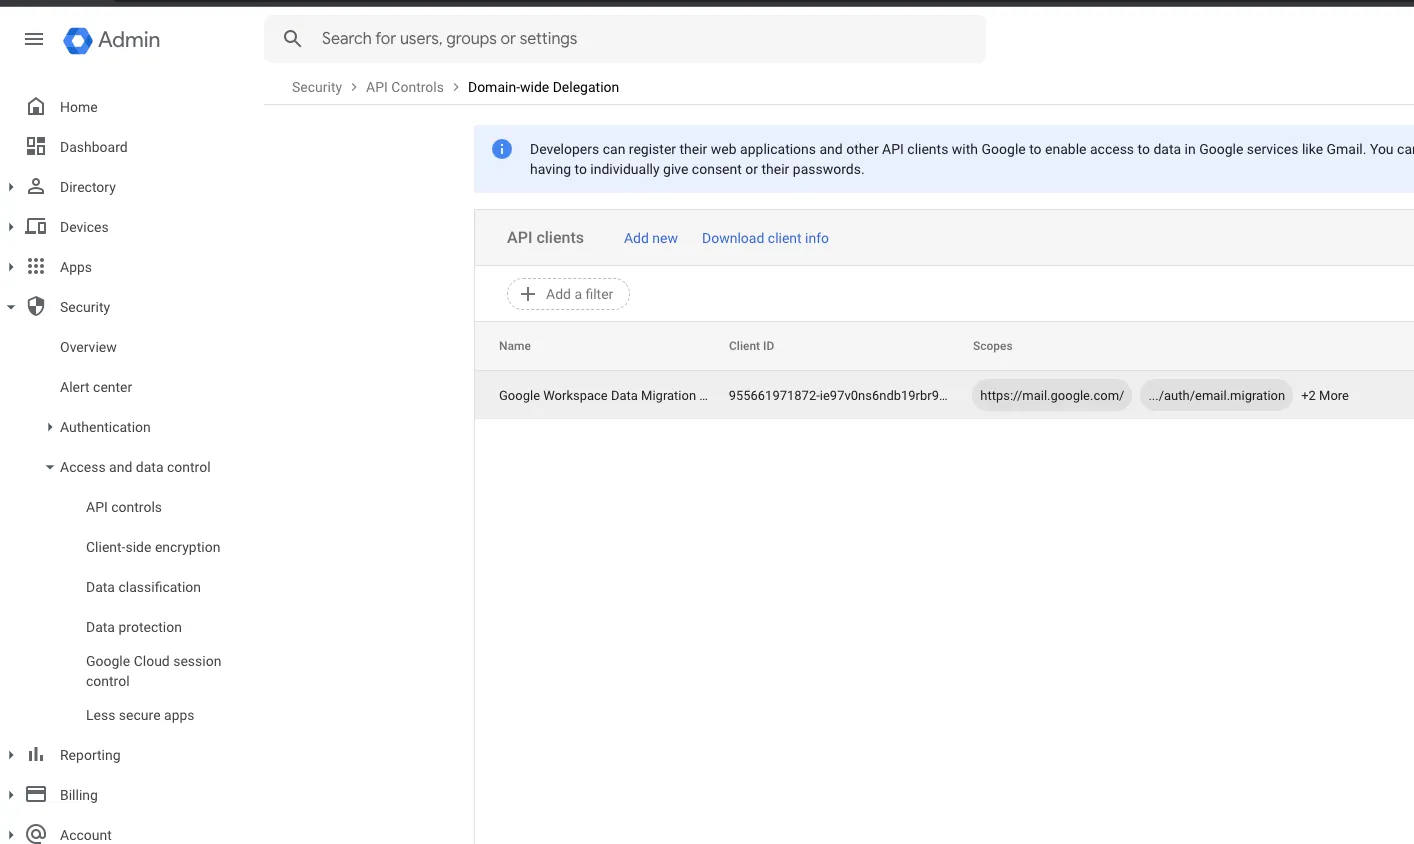Expand the Reporting section arrow
The height and width of the screenshot is (844, 1414).
[11, 755]
